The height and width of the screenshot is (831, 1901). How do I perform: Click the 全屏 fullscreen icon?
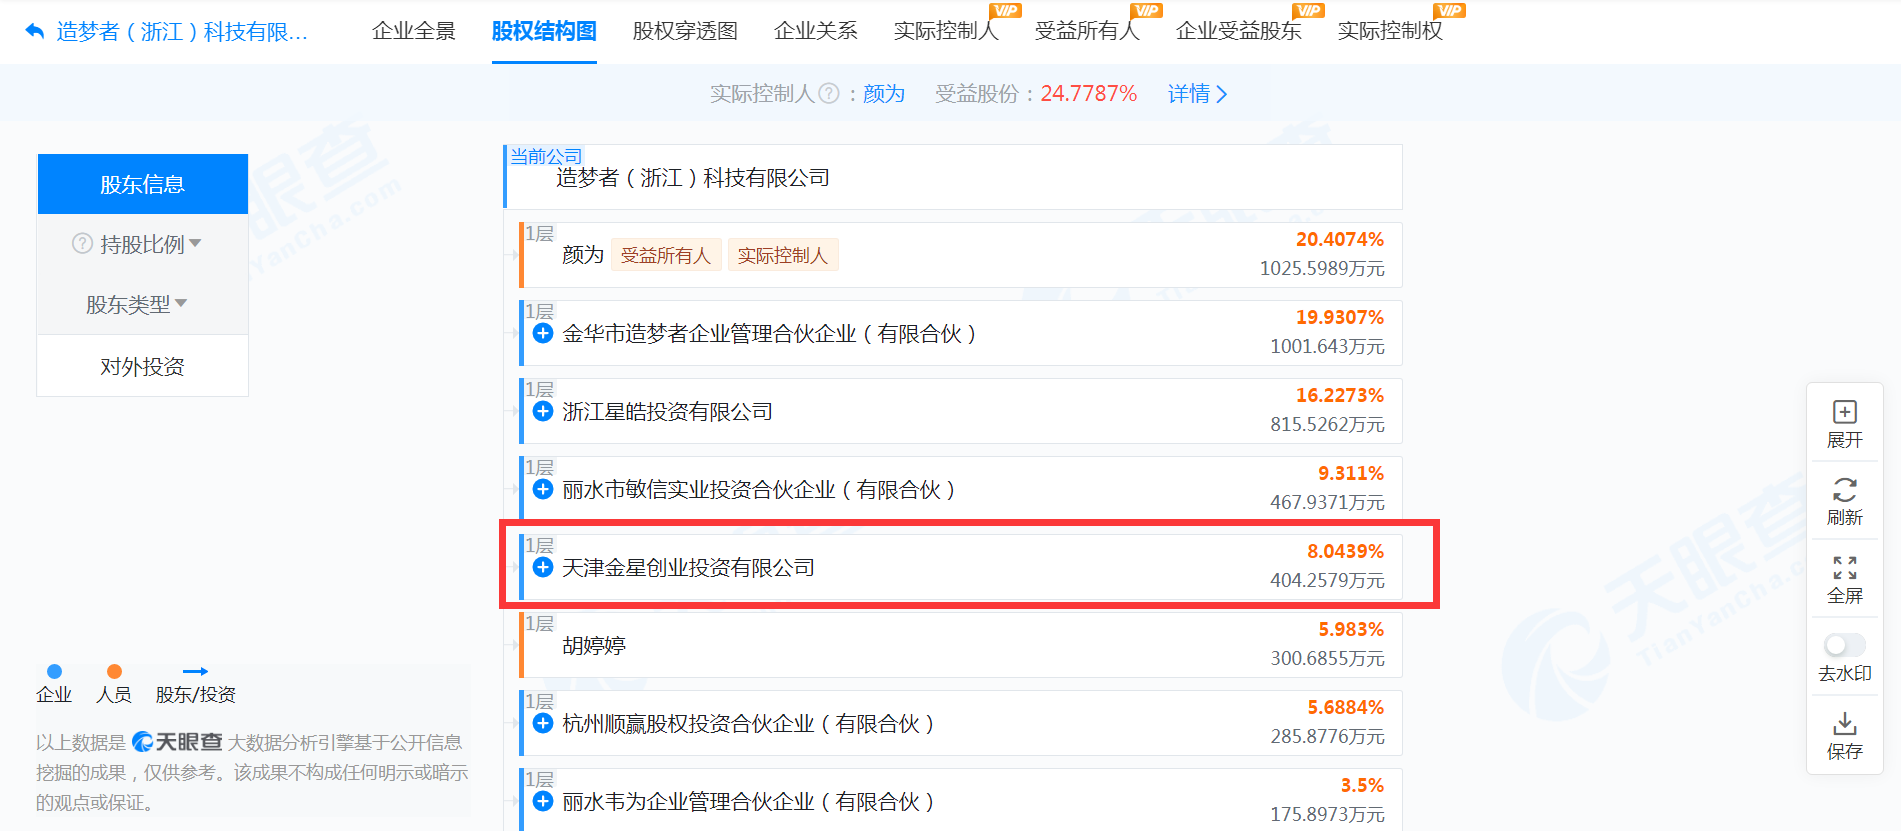coord(1845,568)
